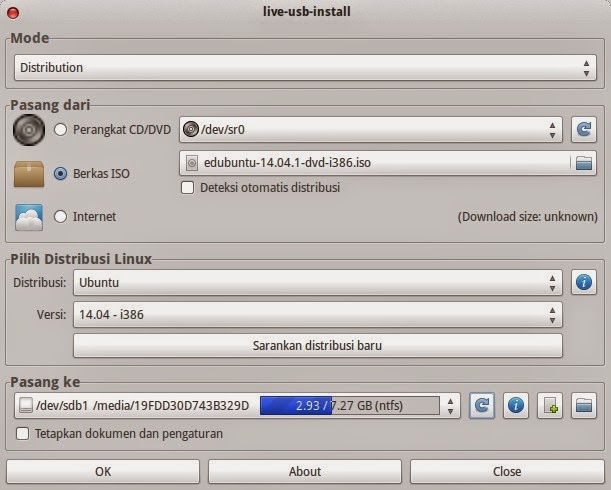611x490 pixels.
Task: Click the CD/DVD disc icon
Action: click(29, 130)
